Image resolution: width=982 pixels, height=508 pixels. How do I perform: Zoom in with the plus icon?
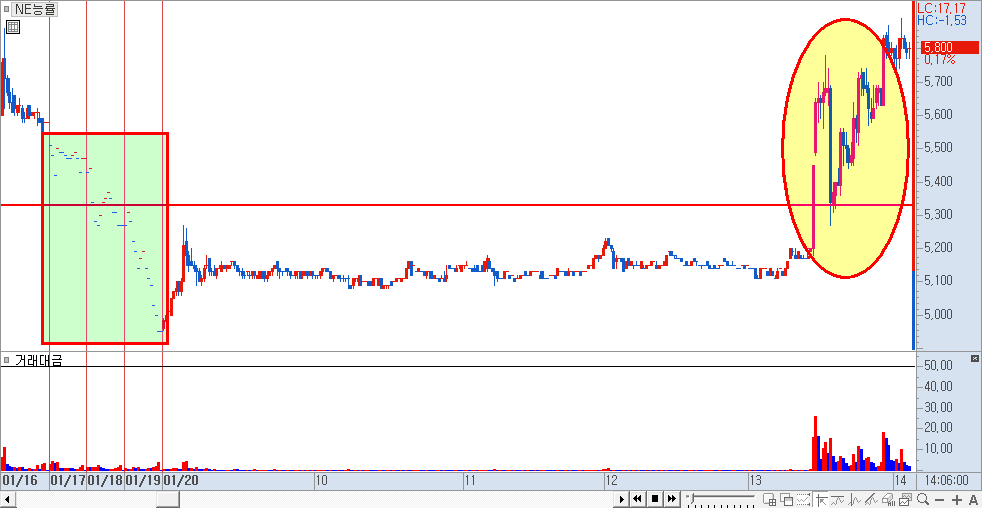coord(957,500)
